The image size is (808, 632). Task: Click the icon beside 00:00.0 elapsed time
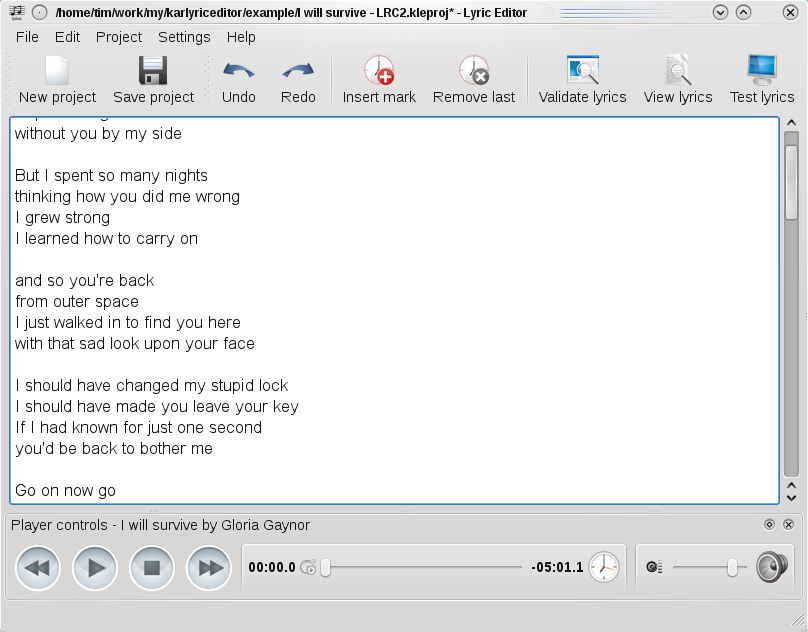[x=308, y=568]
